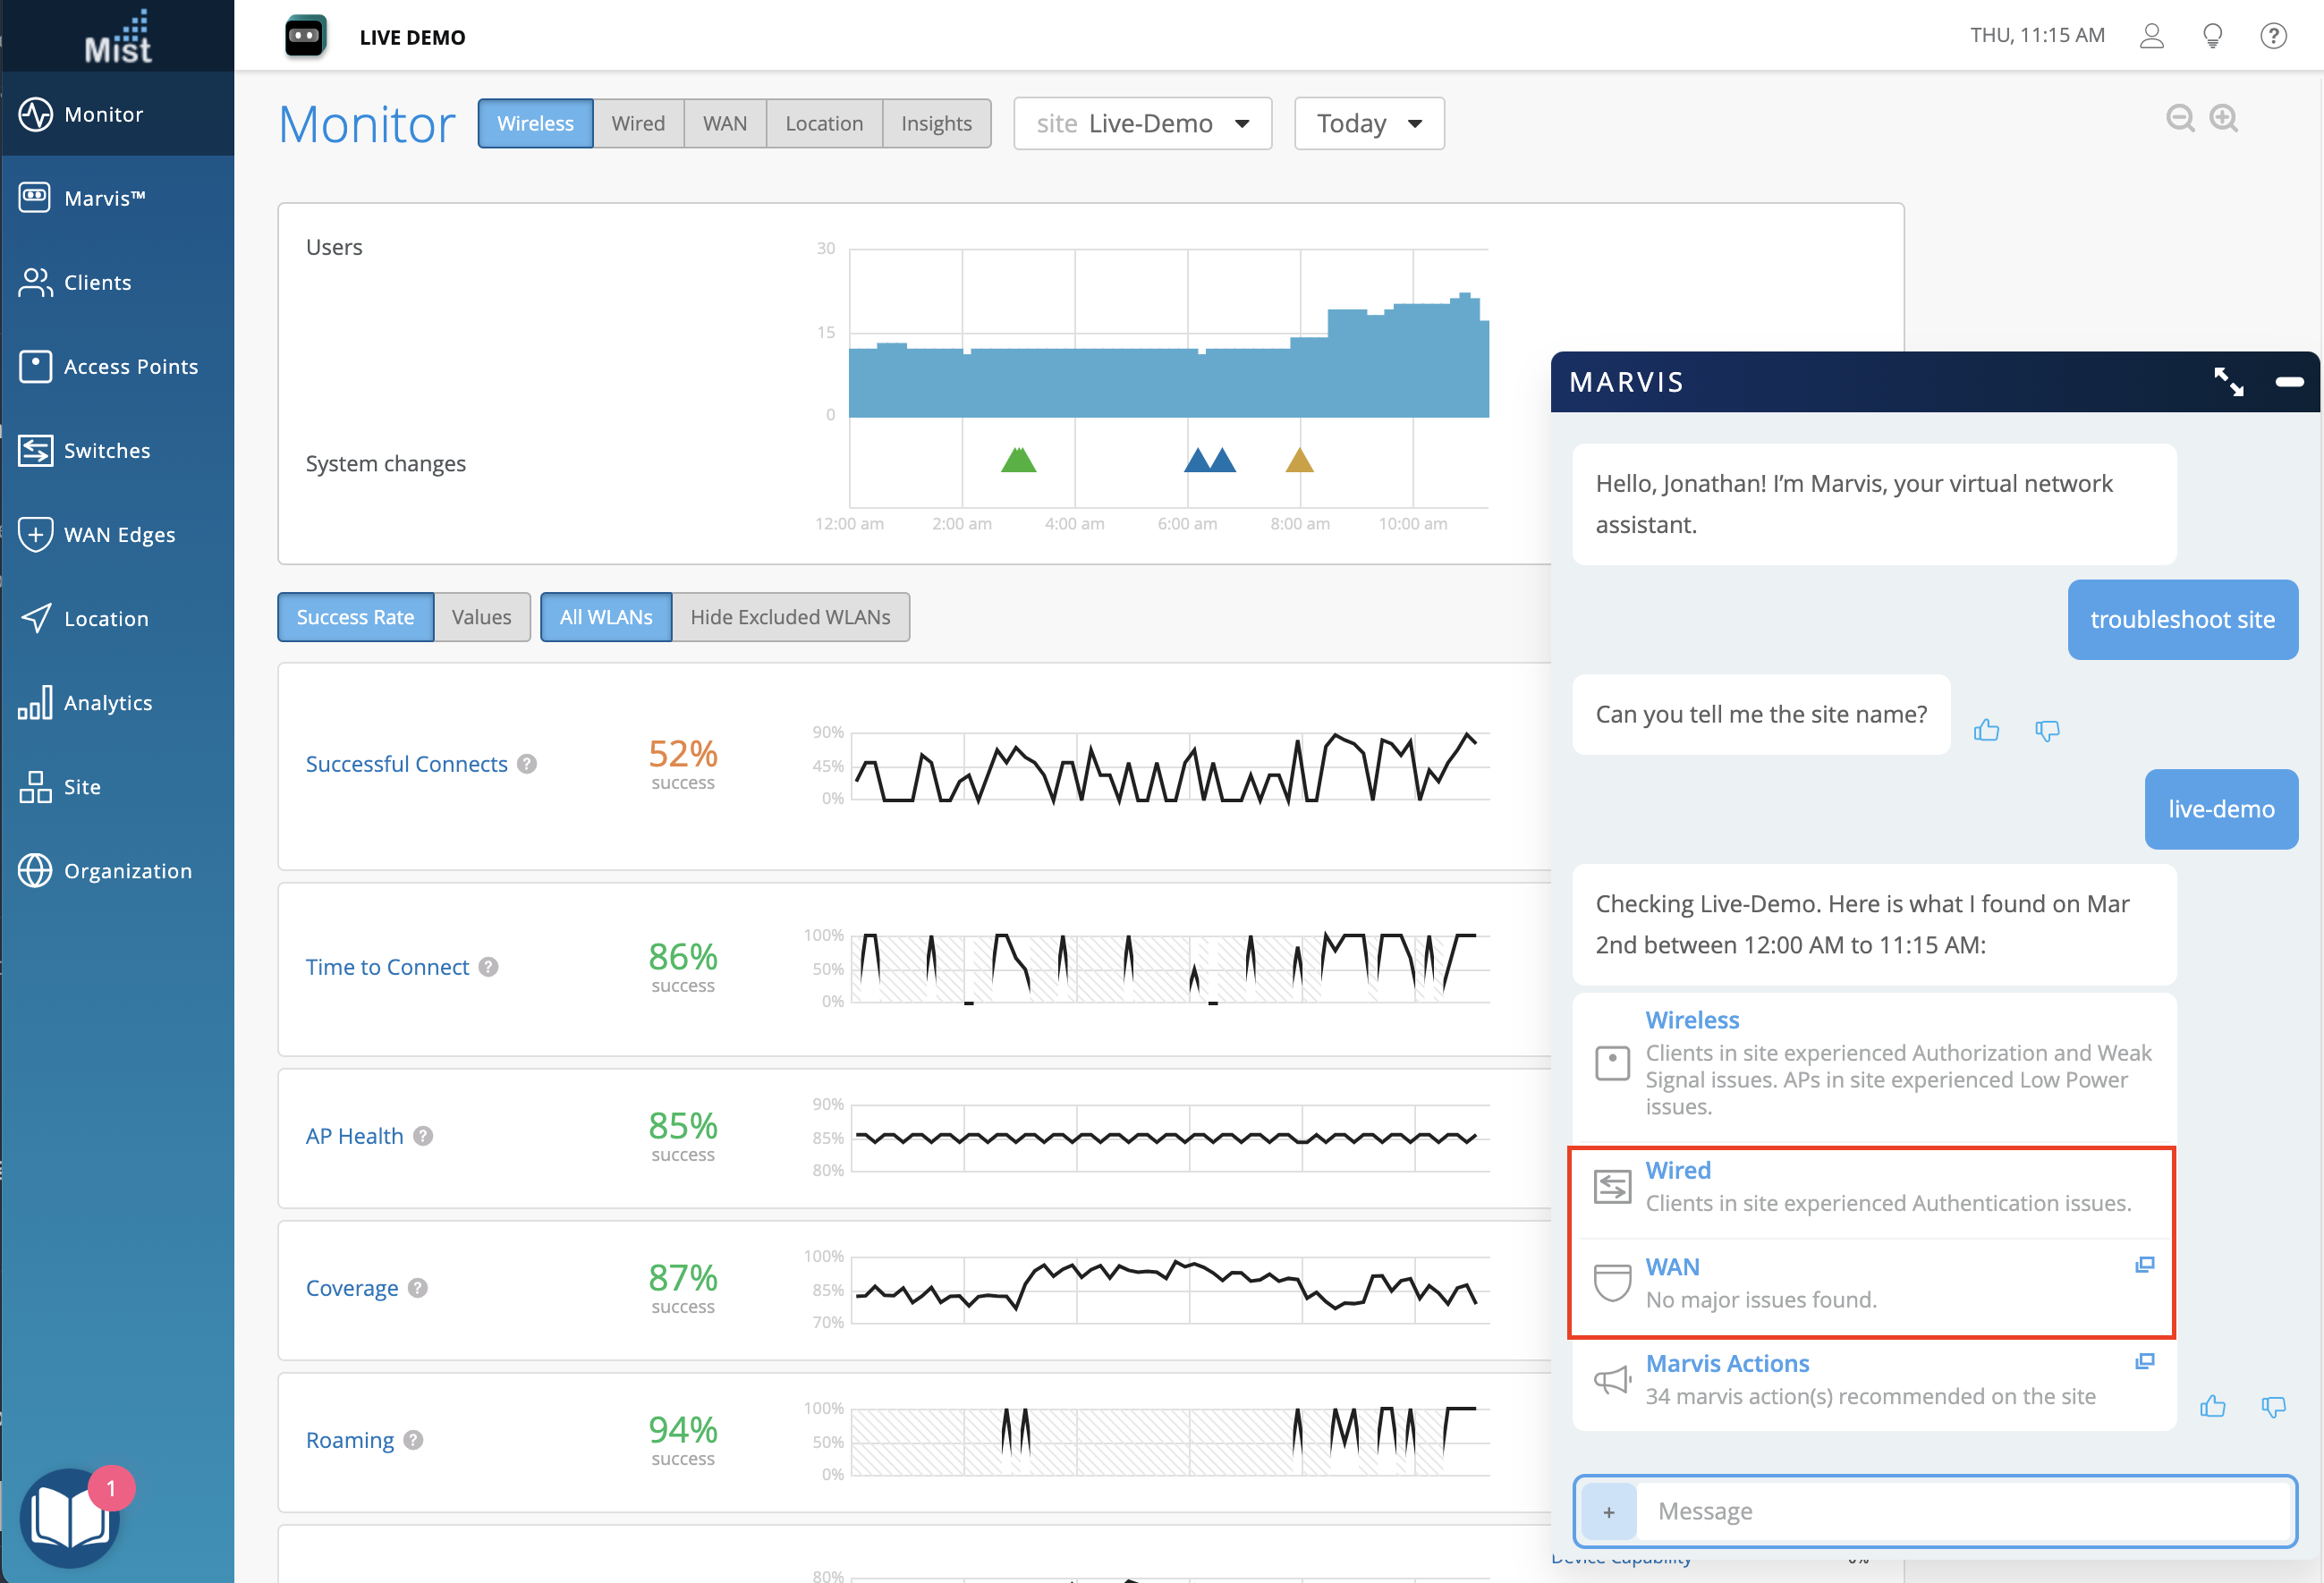
Task: Open the Marvis Actions link
Action: click(1727, 1363)
